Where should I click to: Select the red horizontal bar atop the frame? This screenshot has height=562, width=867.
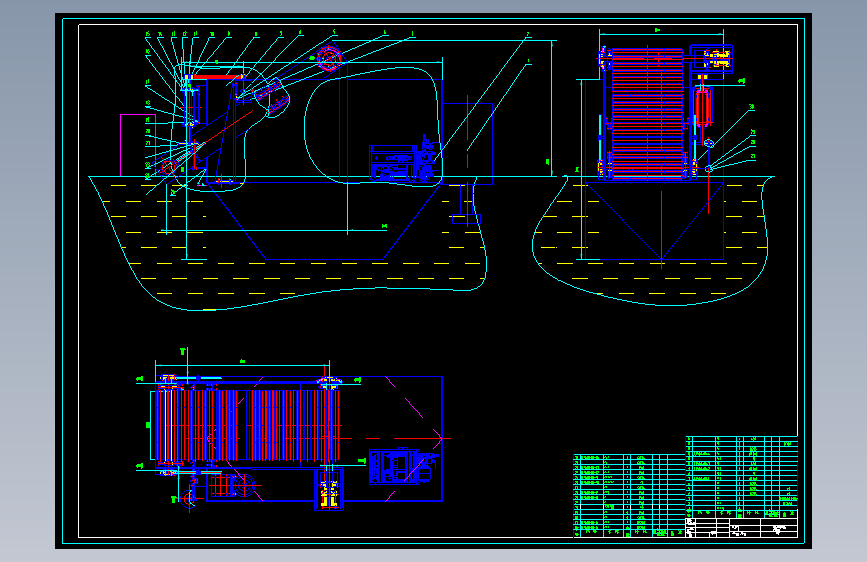coord(220,77)
